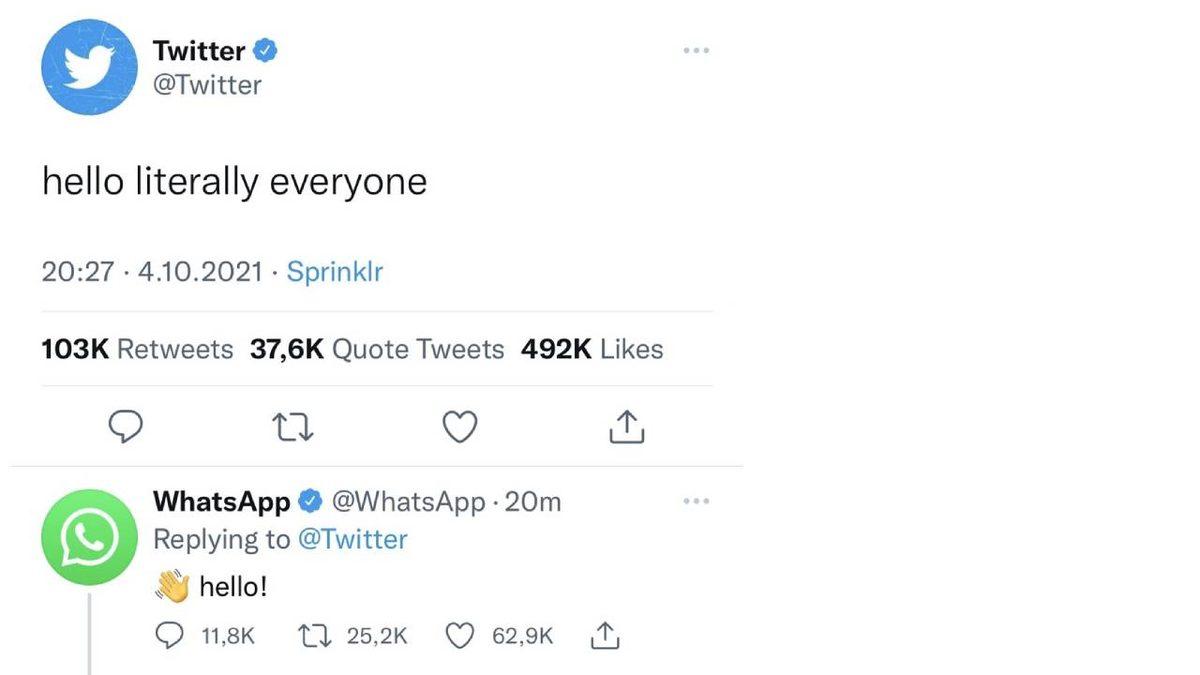
Task: Click WhatsApp's verified checkmark
Action: (x=310, y=501)
